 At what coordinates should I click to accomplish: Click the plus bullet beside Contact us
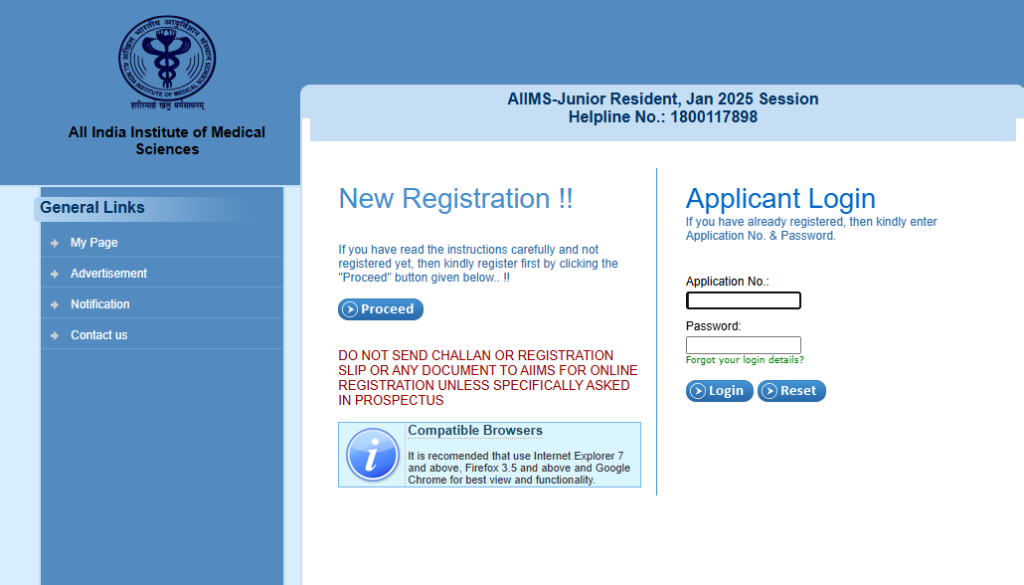click(54, 335)
